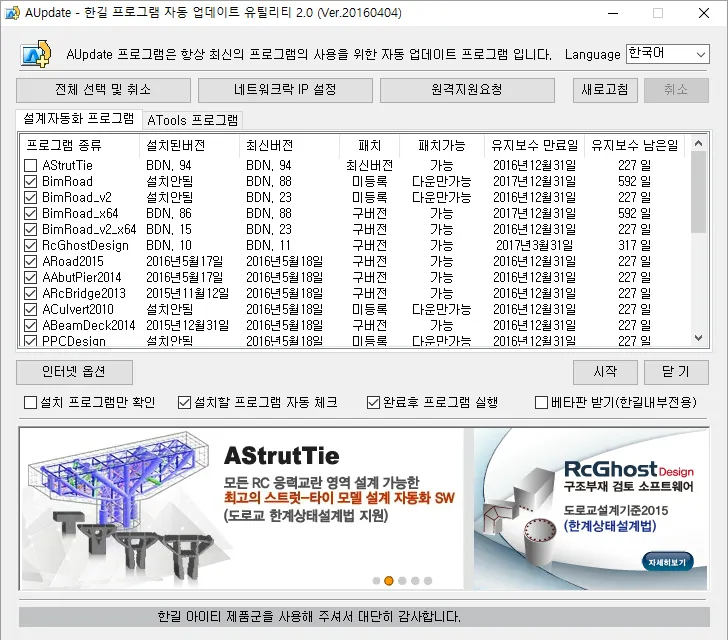Viewport: 728px width, 640px height.
Task: Toggle the ABeamDeck2014 checkbox
Action: (x=31, y=326)
